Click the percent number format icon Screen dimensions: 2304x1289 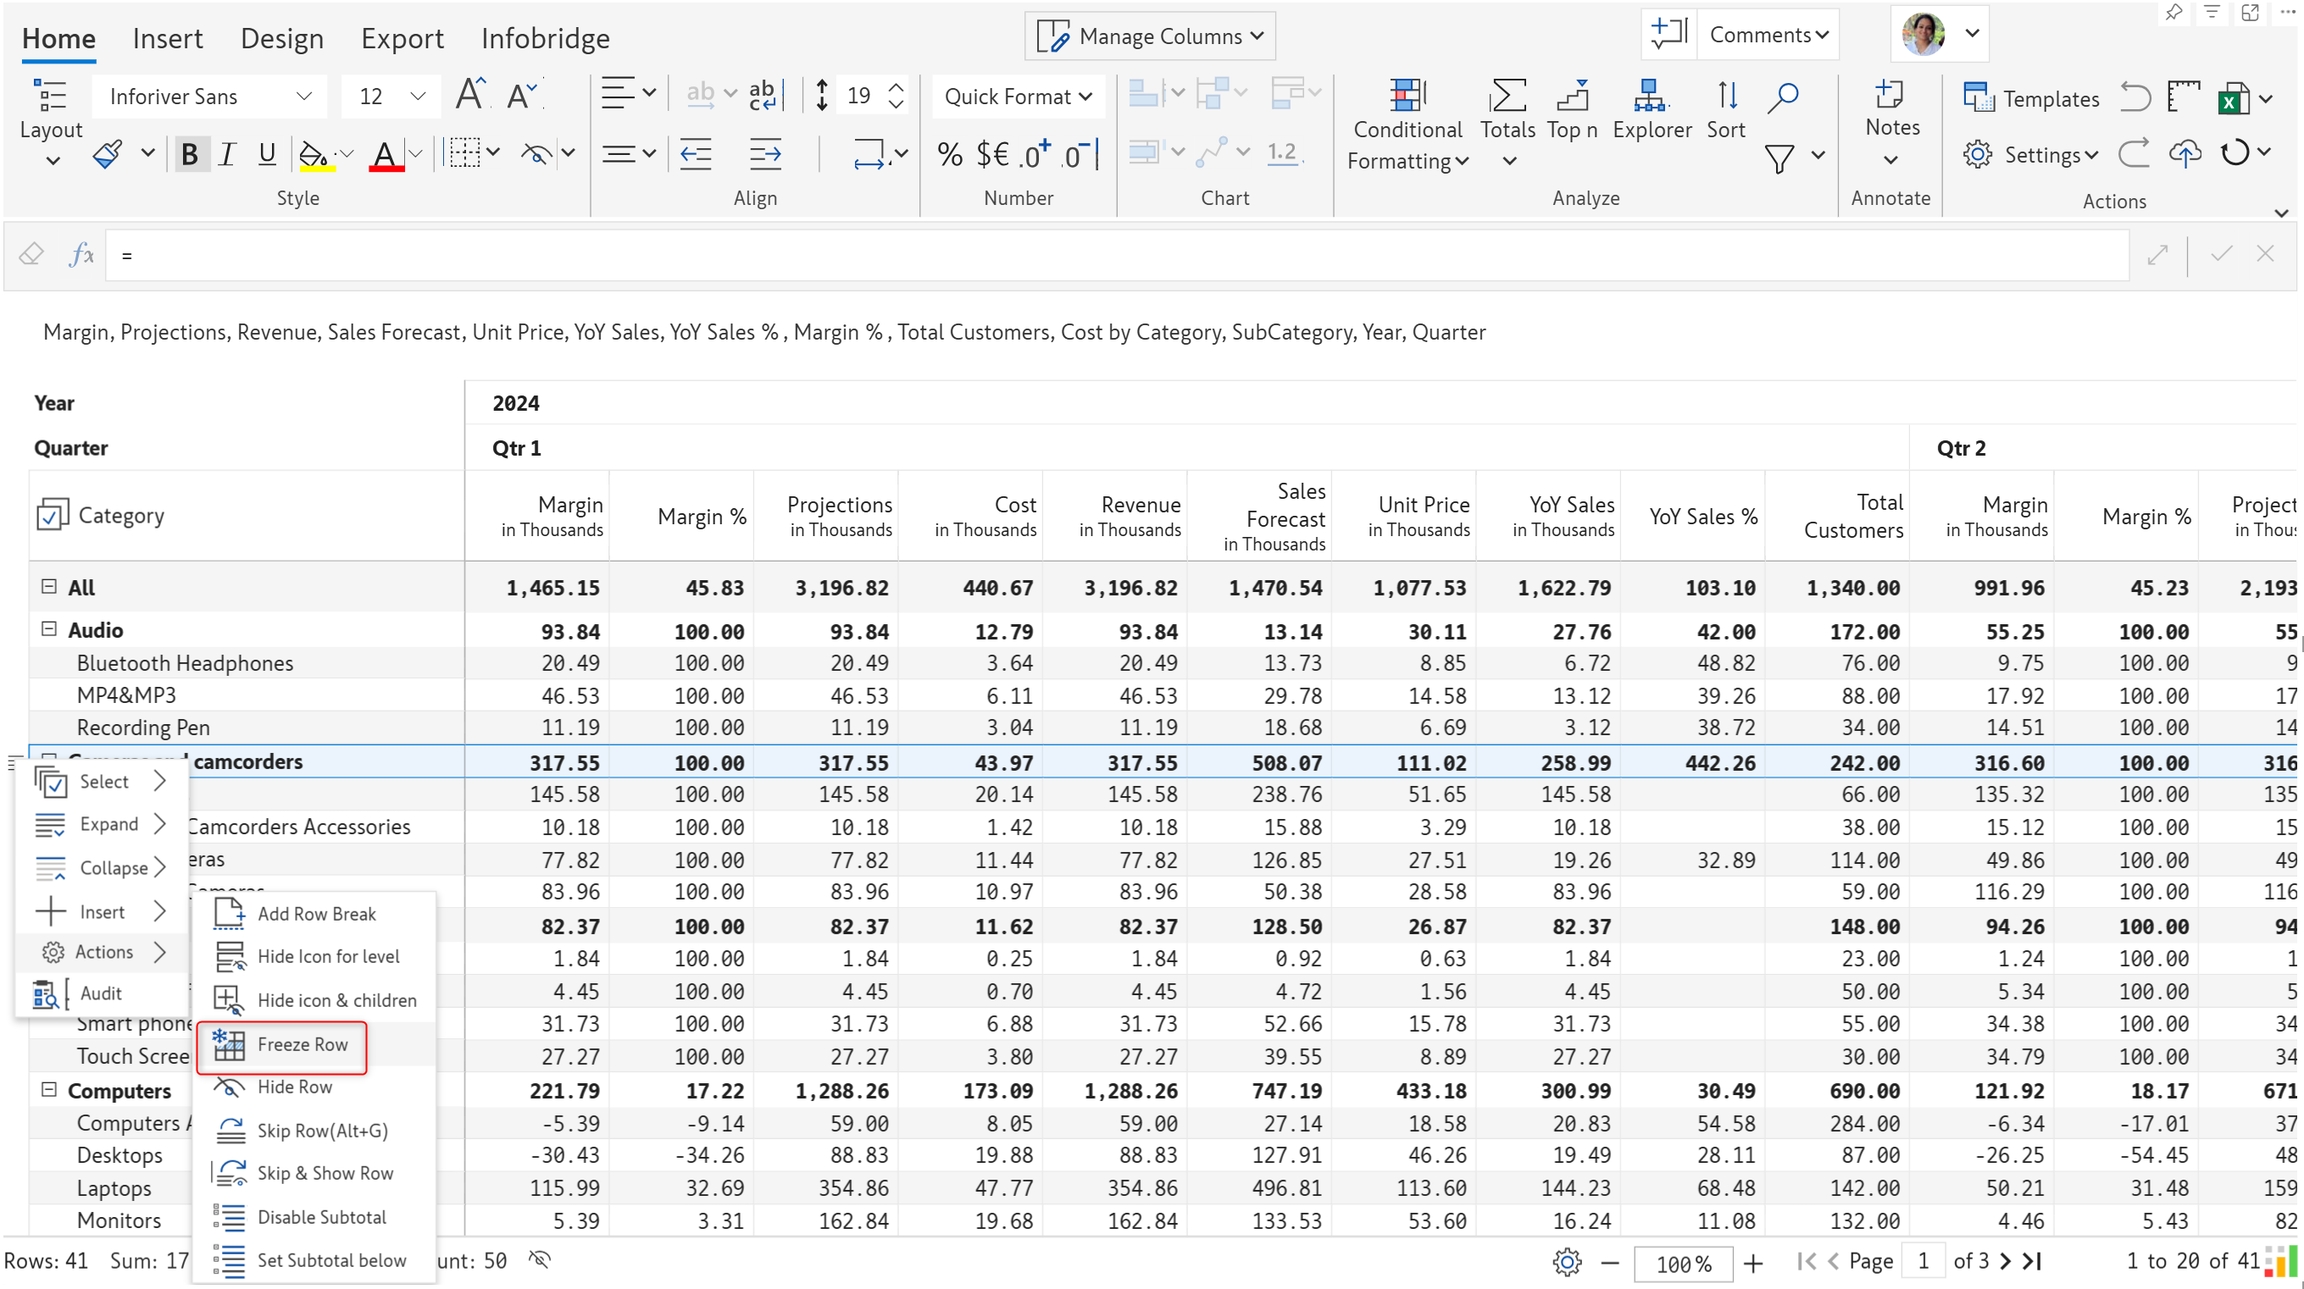tap(949, 154)
